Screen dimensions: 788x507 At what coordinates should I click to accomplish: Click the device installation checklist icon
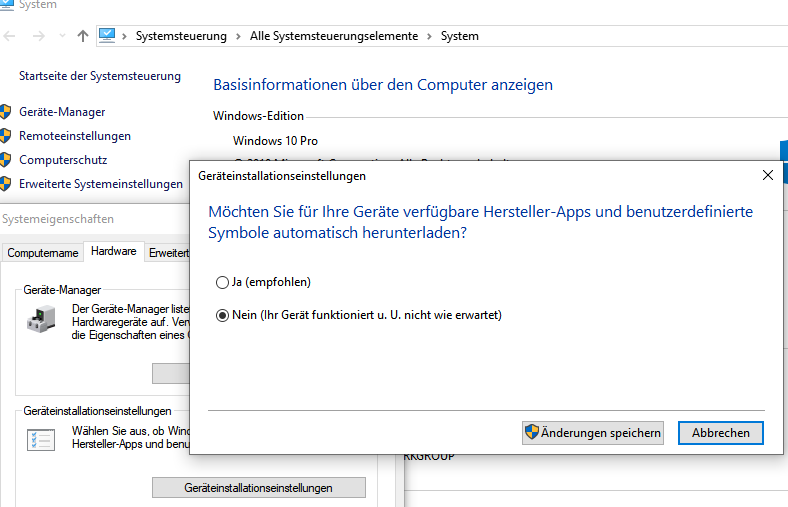coord(41,440)
